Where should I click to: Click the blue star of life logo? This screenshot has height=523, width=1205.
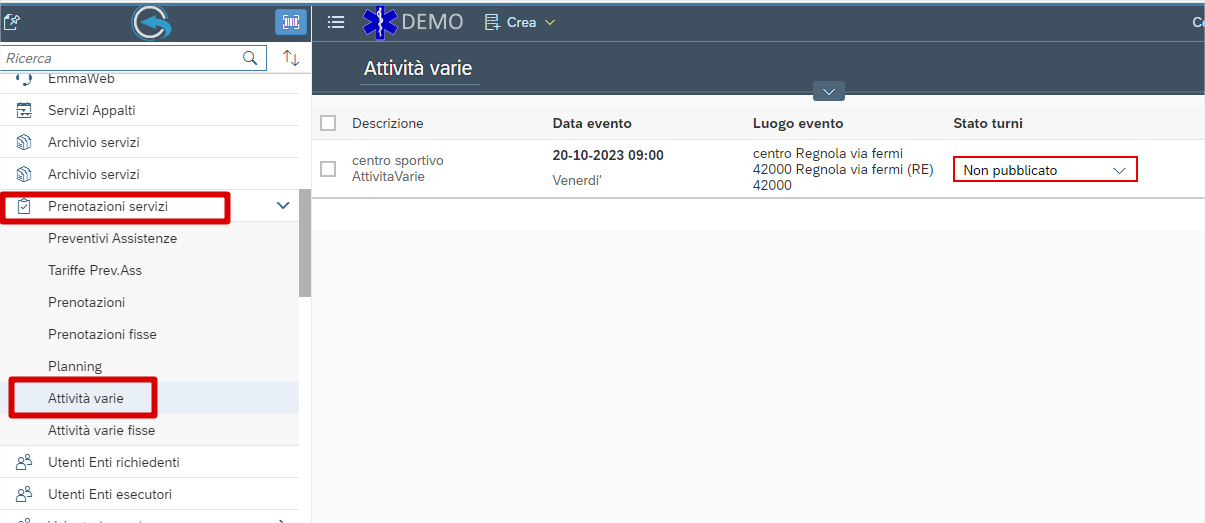[x=380, y=22]
